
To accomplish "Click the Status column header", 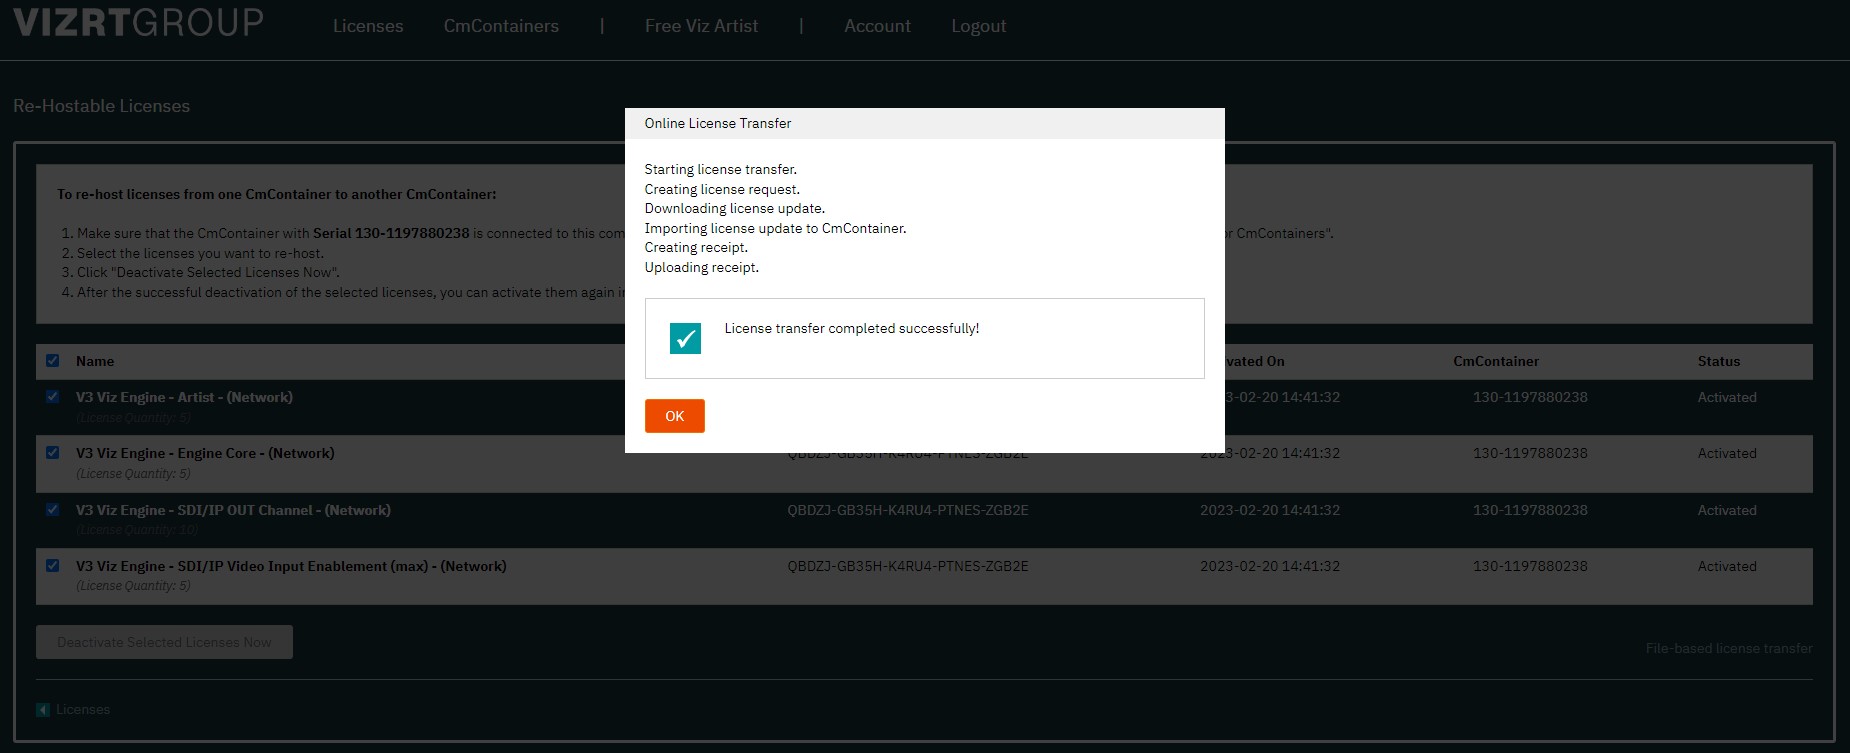I will pyautogui.click(x=1718, y=361).
